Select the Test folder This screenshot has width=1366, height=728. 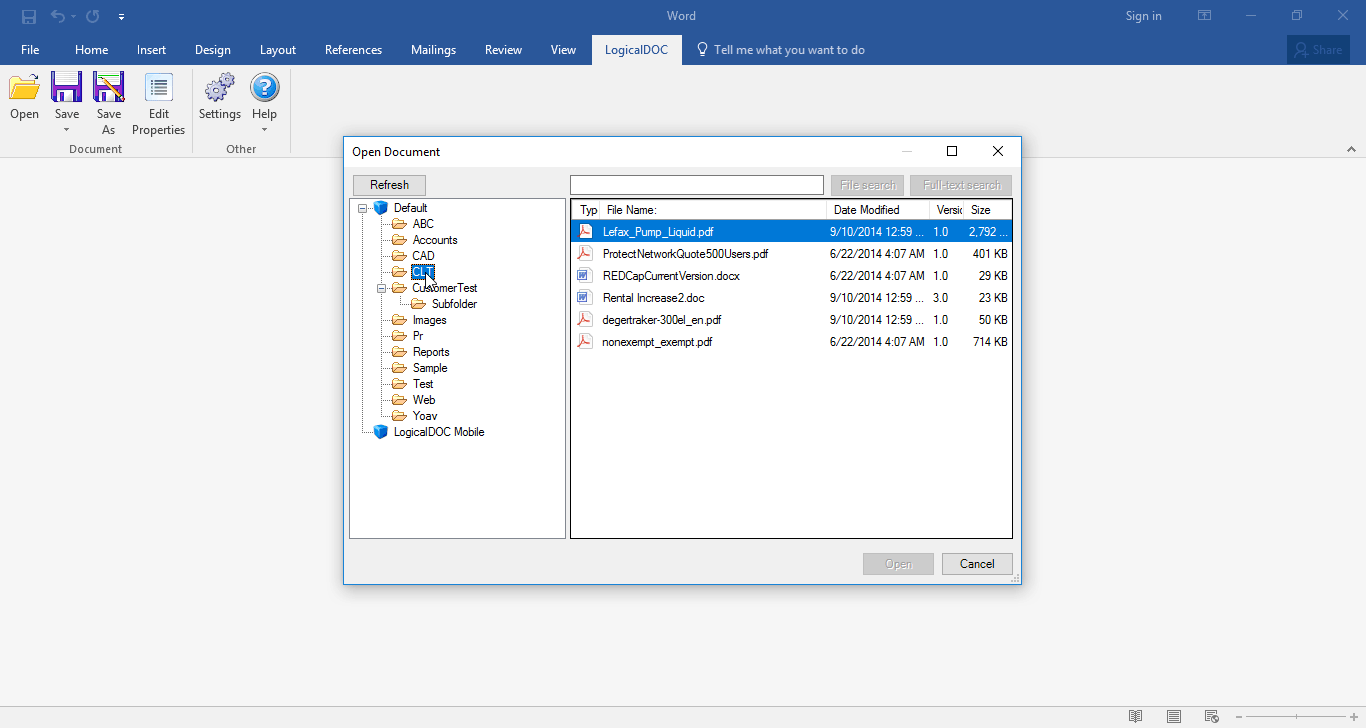tap(423, 384)
